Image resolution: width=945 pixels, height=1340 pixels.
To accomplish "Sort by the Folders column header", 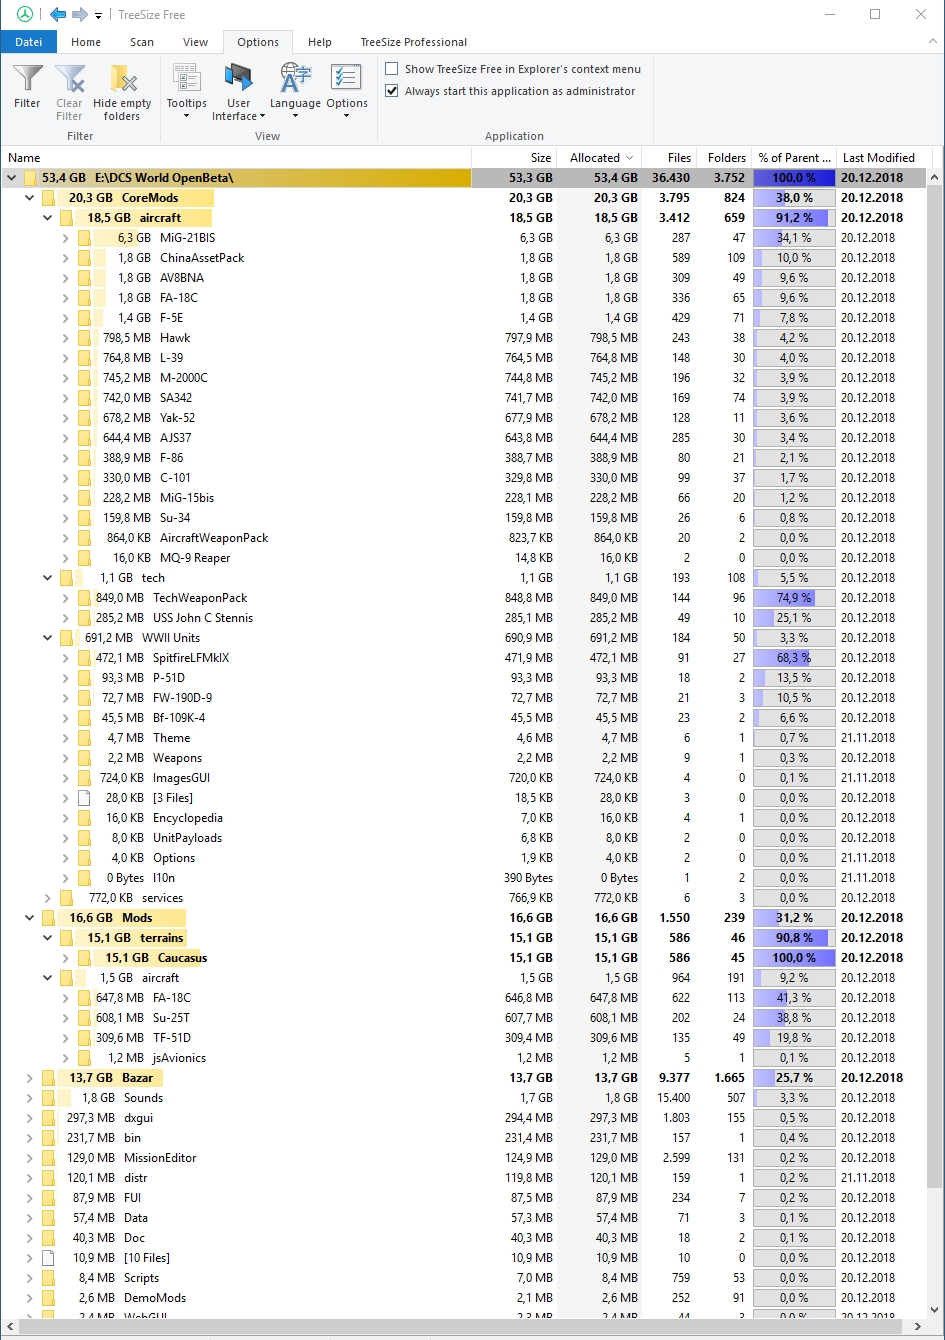I will 723,158.
